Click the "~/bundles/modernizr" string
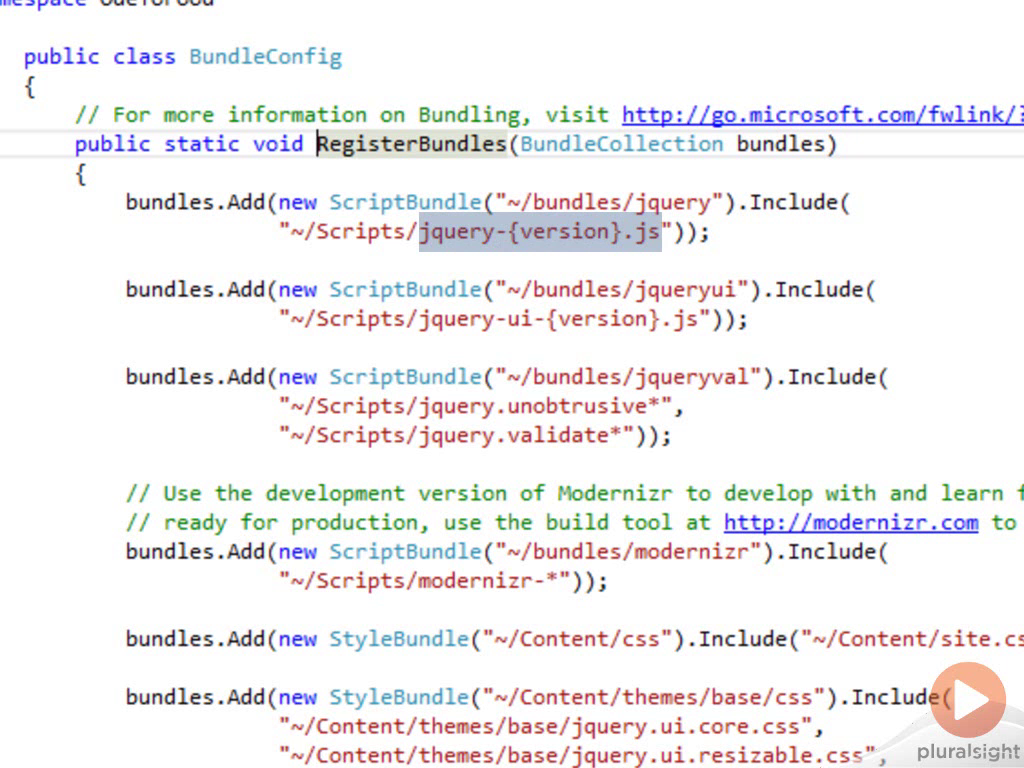This screenshot has width=1024, height=768. (x=628, y=552)
